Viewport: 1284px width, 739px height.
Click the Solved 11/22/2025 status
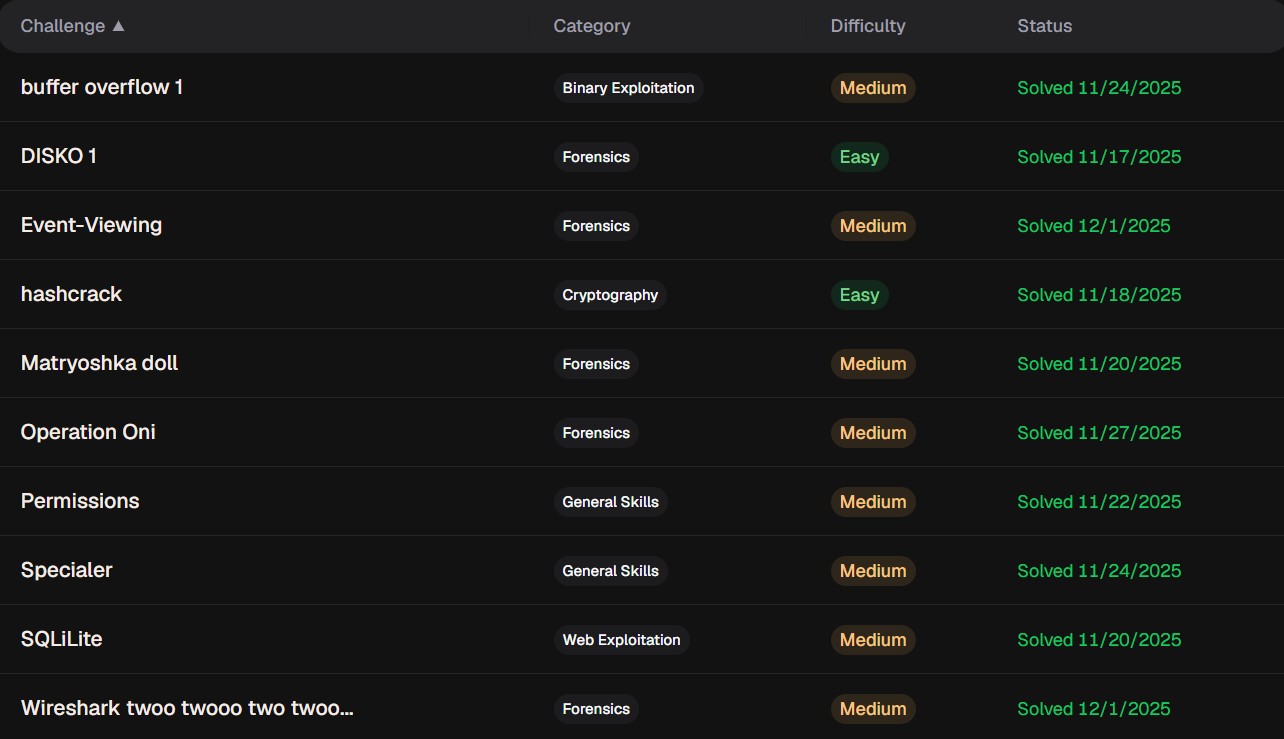1099,502
